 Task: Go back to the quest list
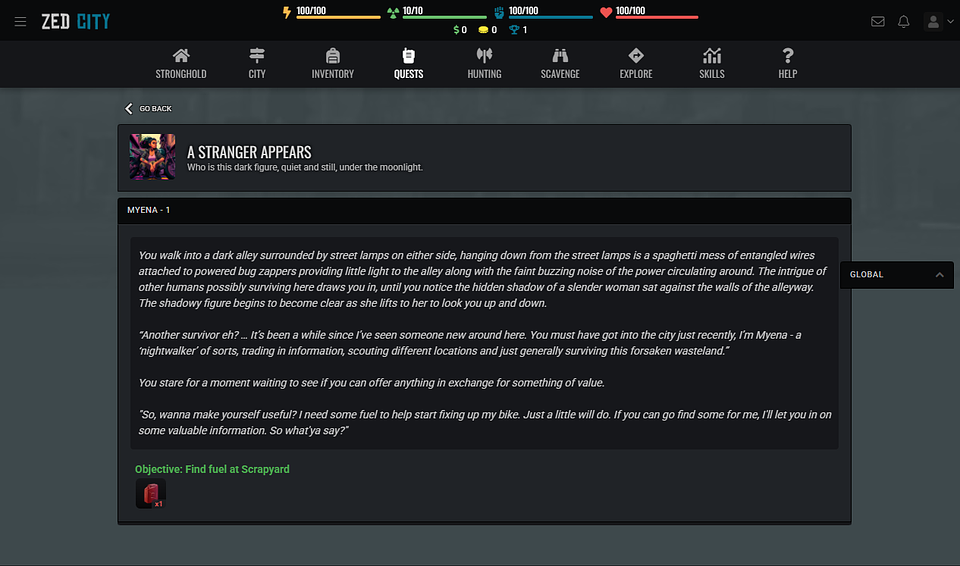148,108
